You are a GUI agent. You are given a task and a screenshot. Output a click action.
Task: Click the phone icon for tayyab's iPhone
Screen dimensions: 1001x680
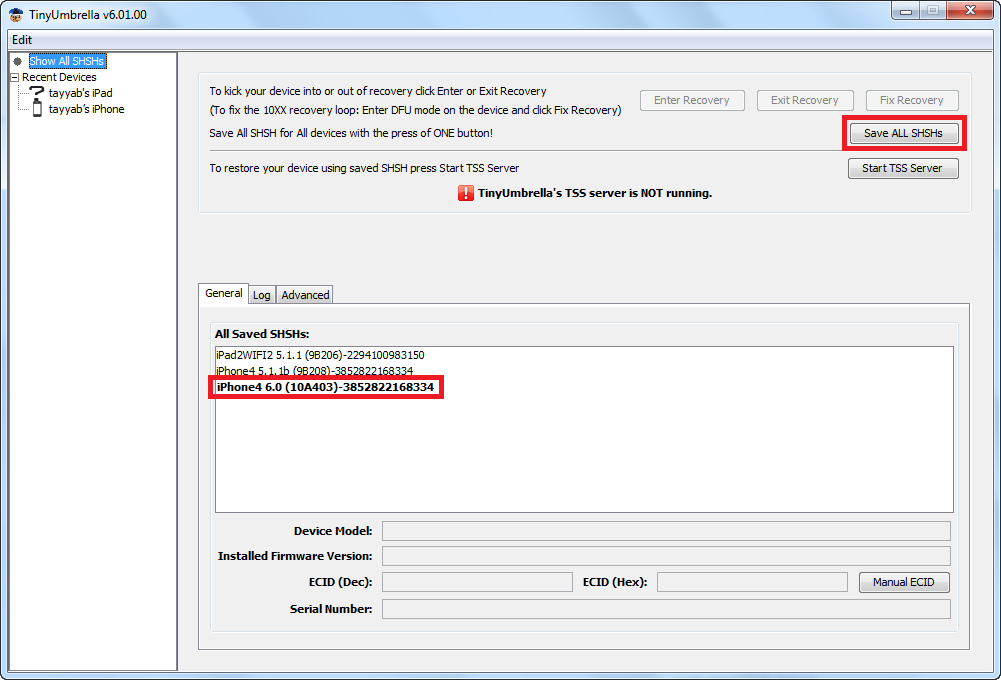(37, 109)
